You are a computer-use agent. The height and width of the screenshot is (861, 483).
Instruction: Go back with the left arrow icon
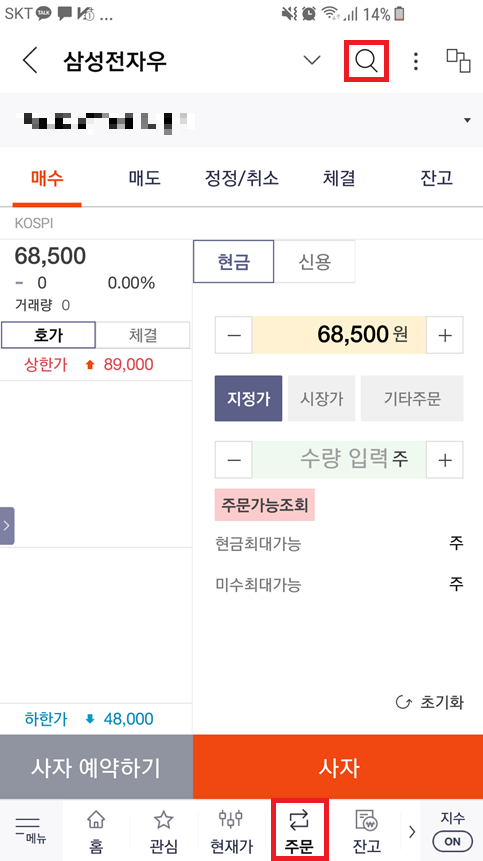point(30,60)
